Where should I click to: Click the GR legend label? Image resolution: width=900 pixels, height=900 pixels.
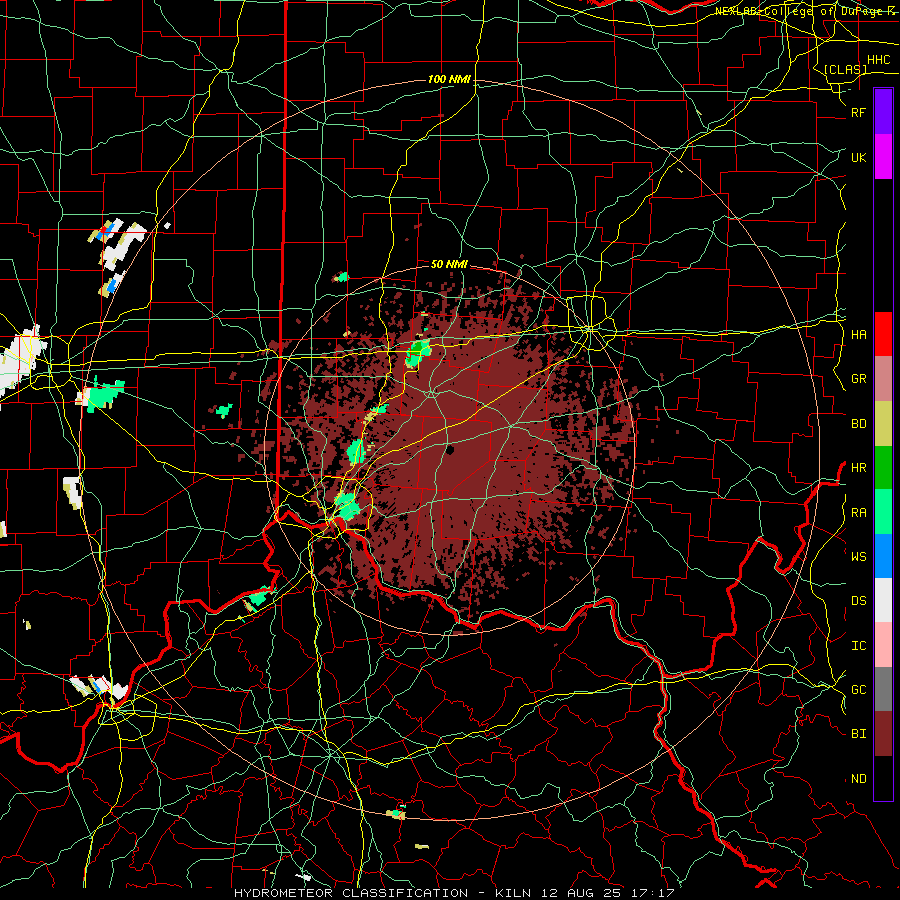[858, 379]
